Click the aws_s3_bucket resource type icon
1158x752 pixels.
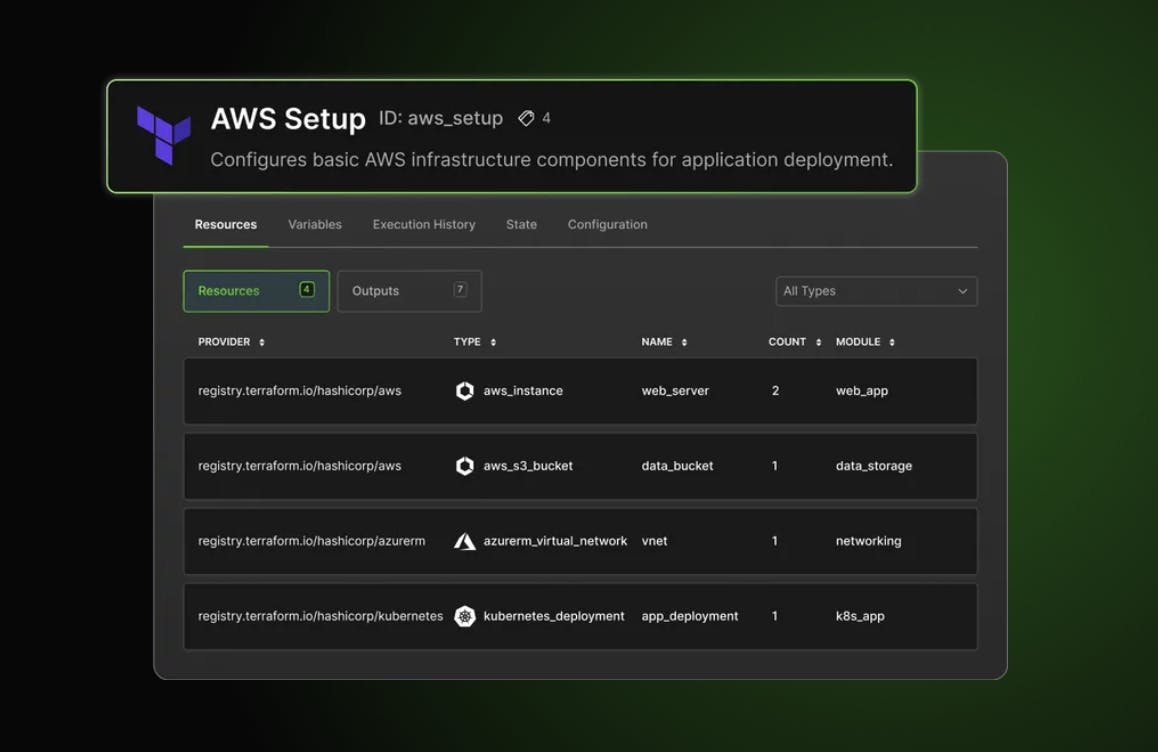pos(464,466)
